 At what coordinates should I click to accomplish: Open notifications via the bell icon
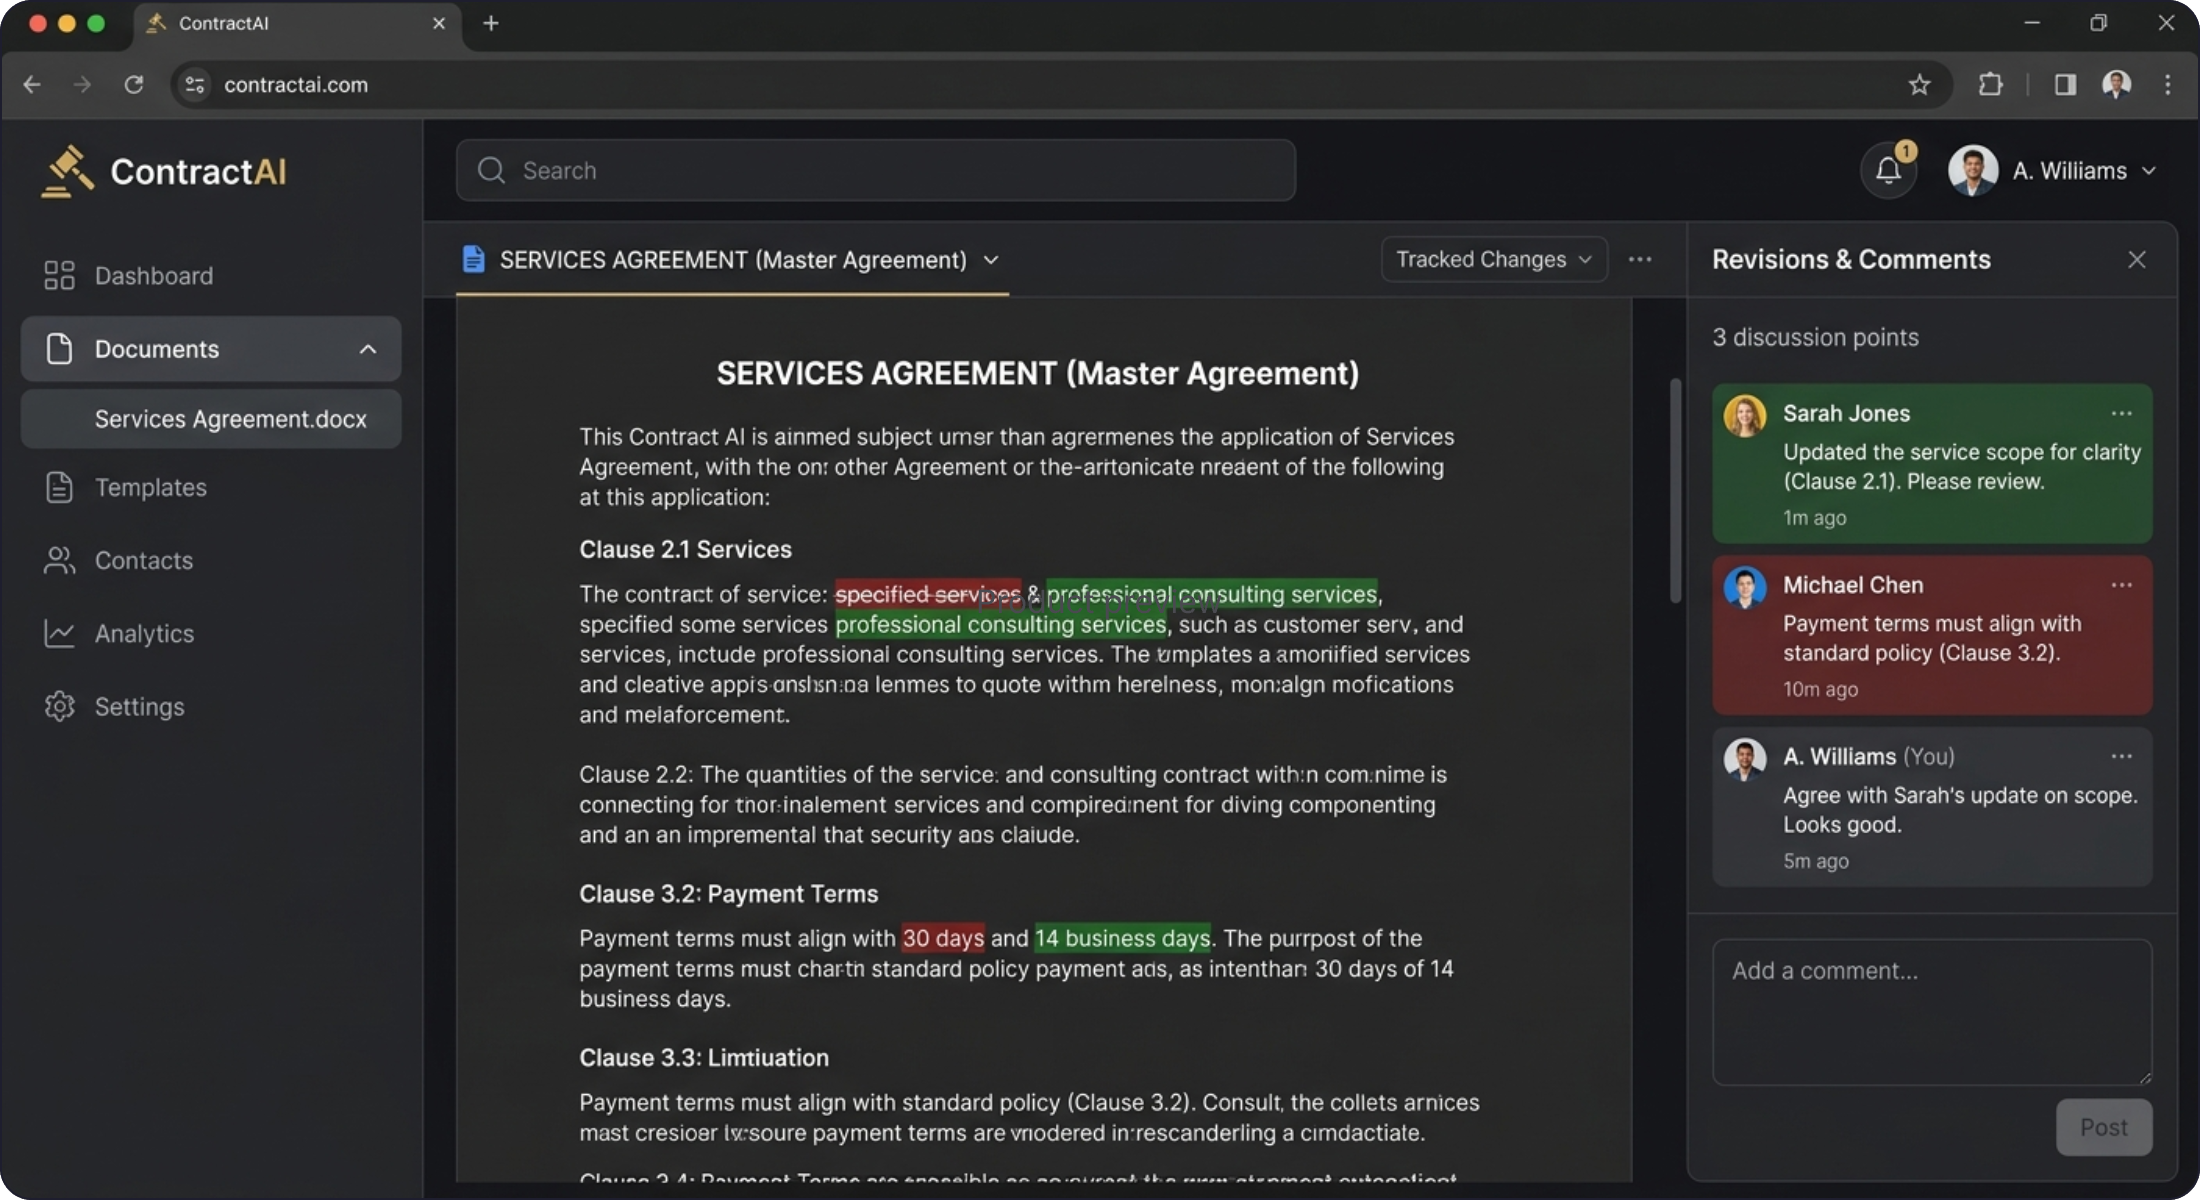pos(1888,170)
